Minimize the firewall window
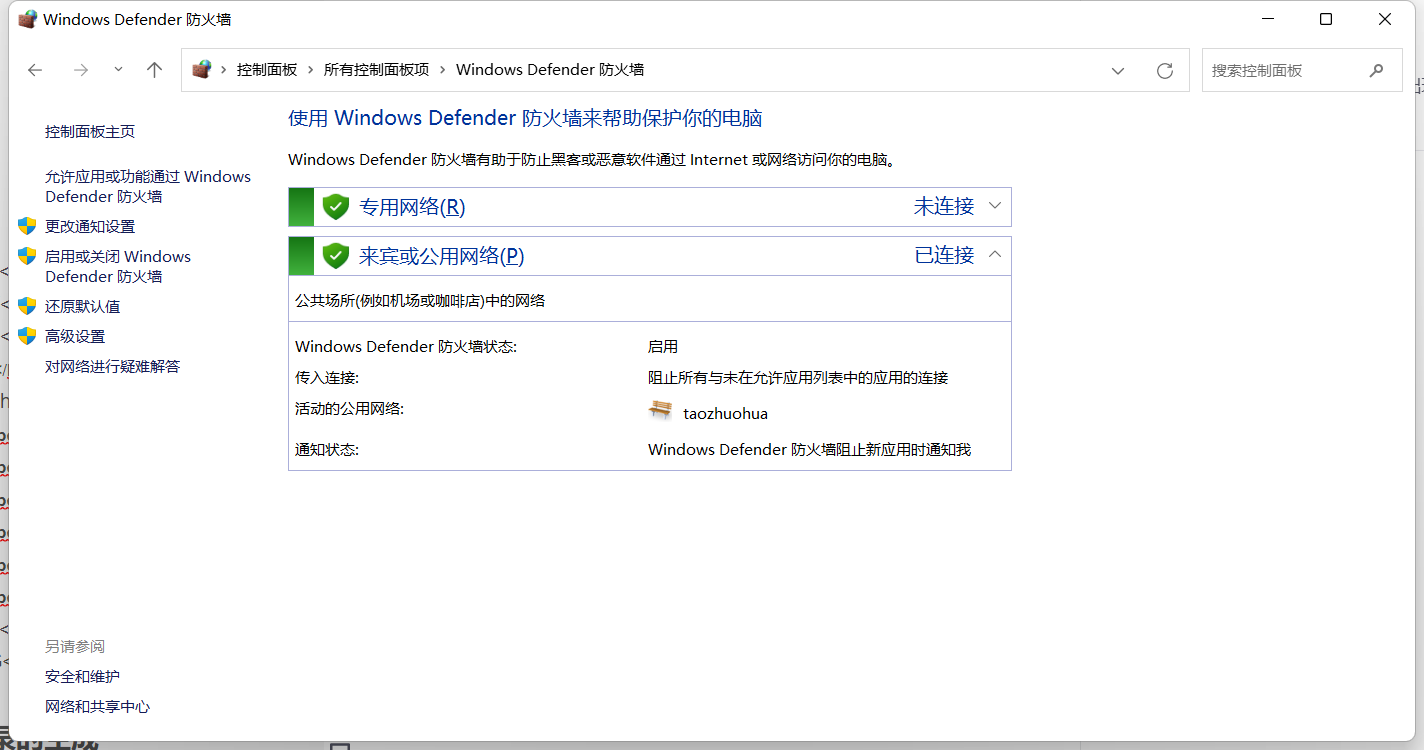Image resolution: width=1424 pixels, height=750 pixels. pos(1267,19)
